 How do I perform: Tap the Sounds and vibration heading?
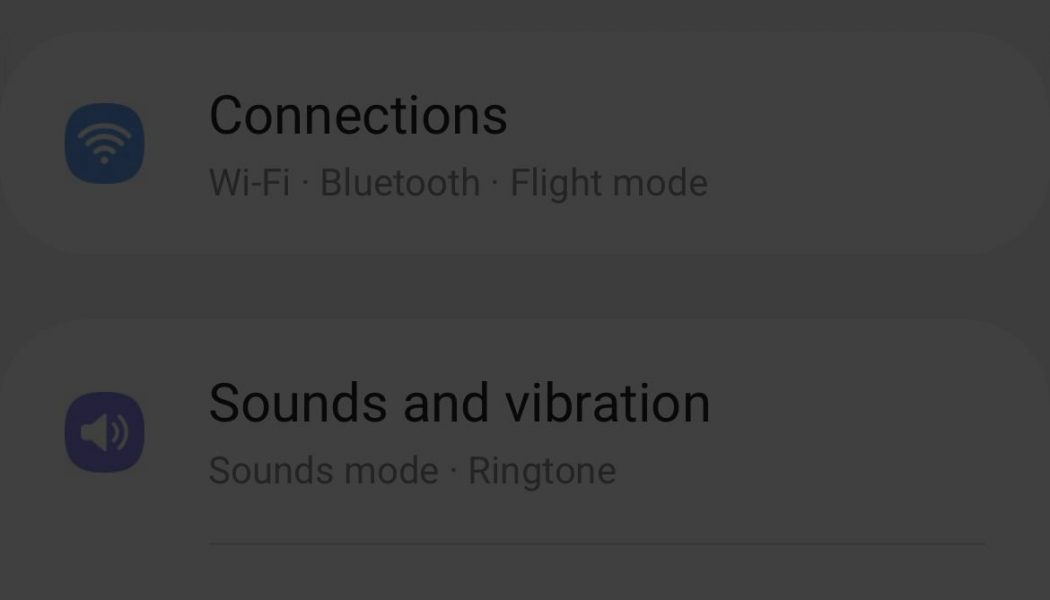coord(459,403)
